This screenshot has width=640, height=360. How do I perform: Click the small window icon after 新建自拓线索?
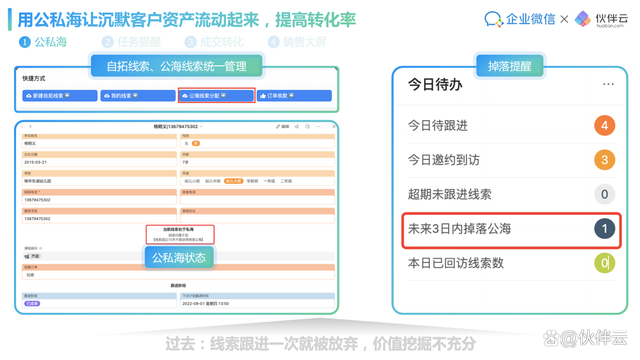[x=67, y=95]
